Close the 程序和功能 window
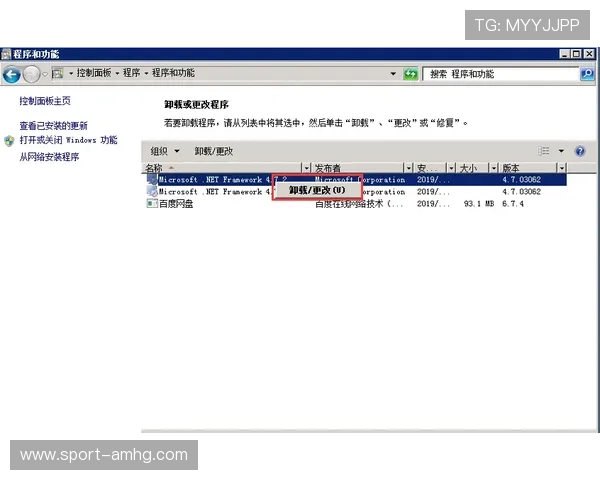 [589, 54]
